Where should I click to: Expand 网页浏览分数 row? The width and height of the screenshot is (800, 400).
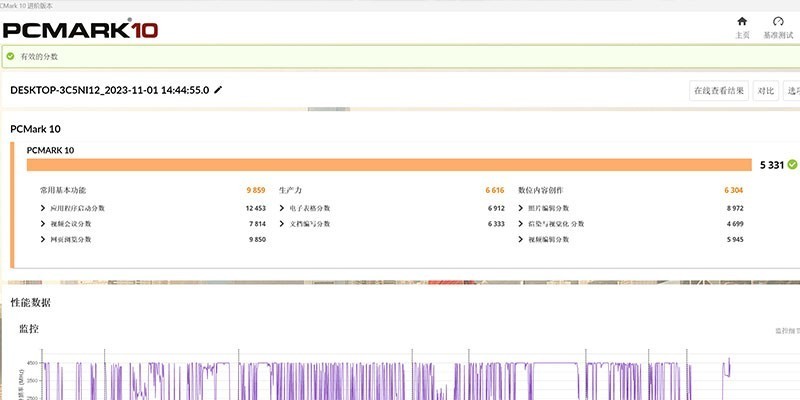point(43,239)
